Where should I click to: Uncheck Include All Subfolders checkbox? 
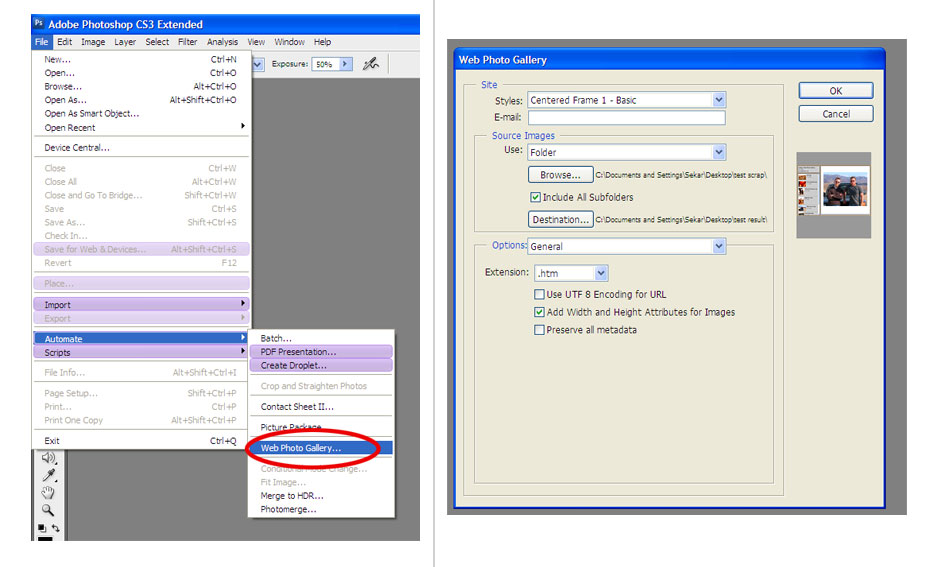(535, 197)
